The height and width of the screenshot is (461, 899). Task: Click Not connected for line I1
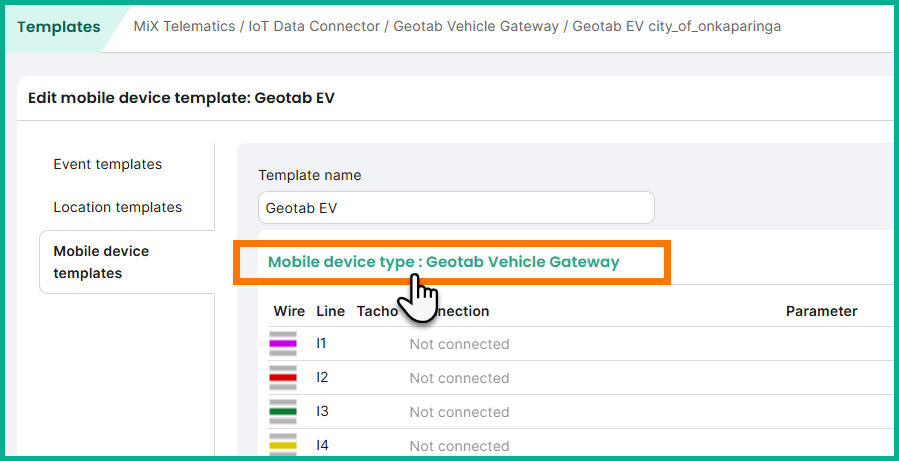pyautogui.click(x=459, y=344)
